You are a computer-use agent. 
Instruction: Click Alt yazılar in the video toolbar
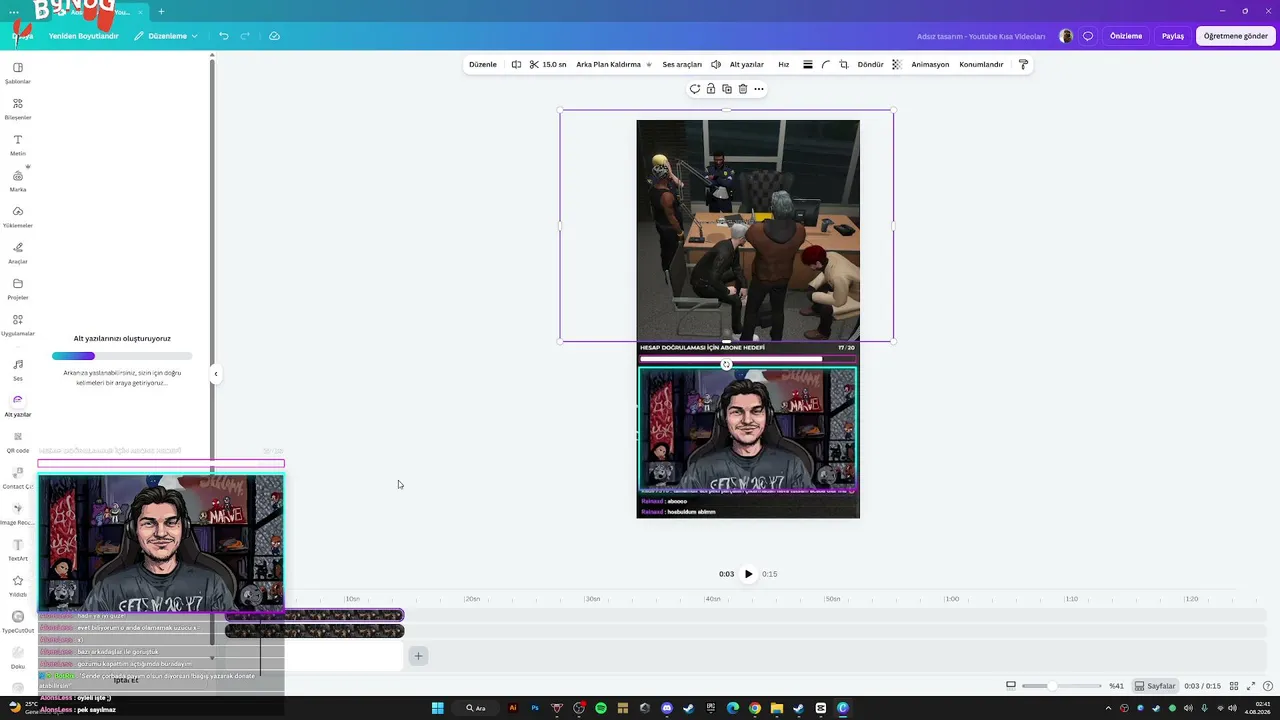point(747,64)
